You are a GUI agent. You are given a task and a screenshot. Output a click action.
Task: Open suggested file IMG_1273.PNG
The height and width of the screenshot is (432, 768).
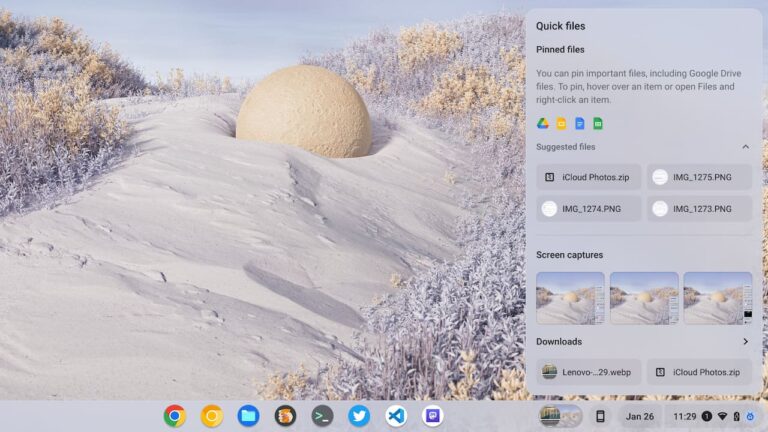tap(699, 209)
